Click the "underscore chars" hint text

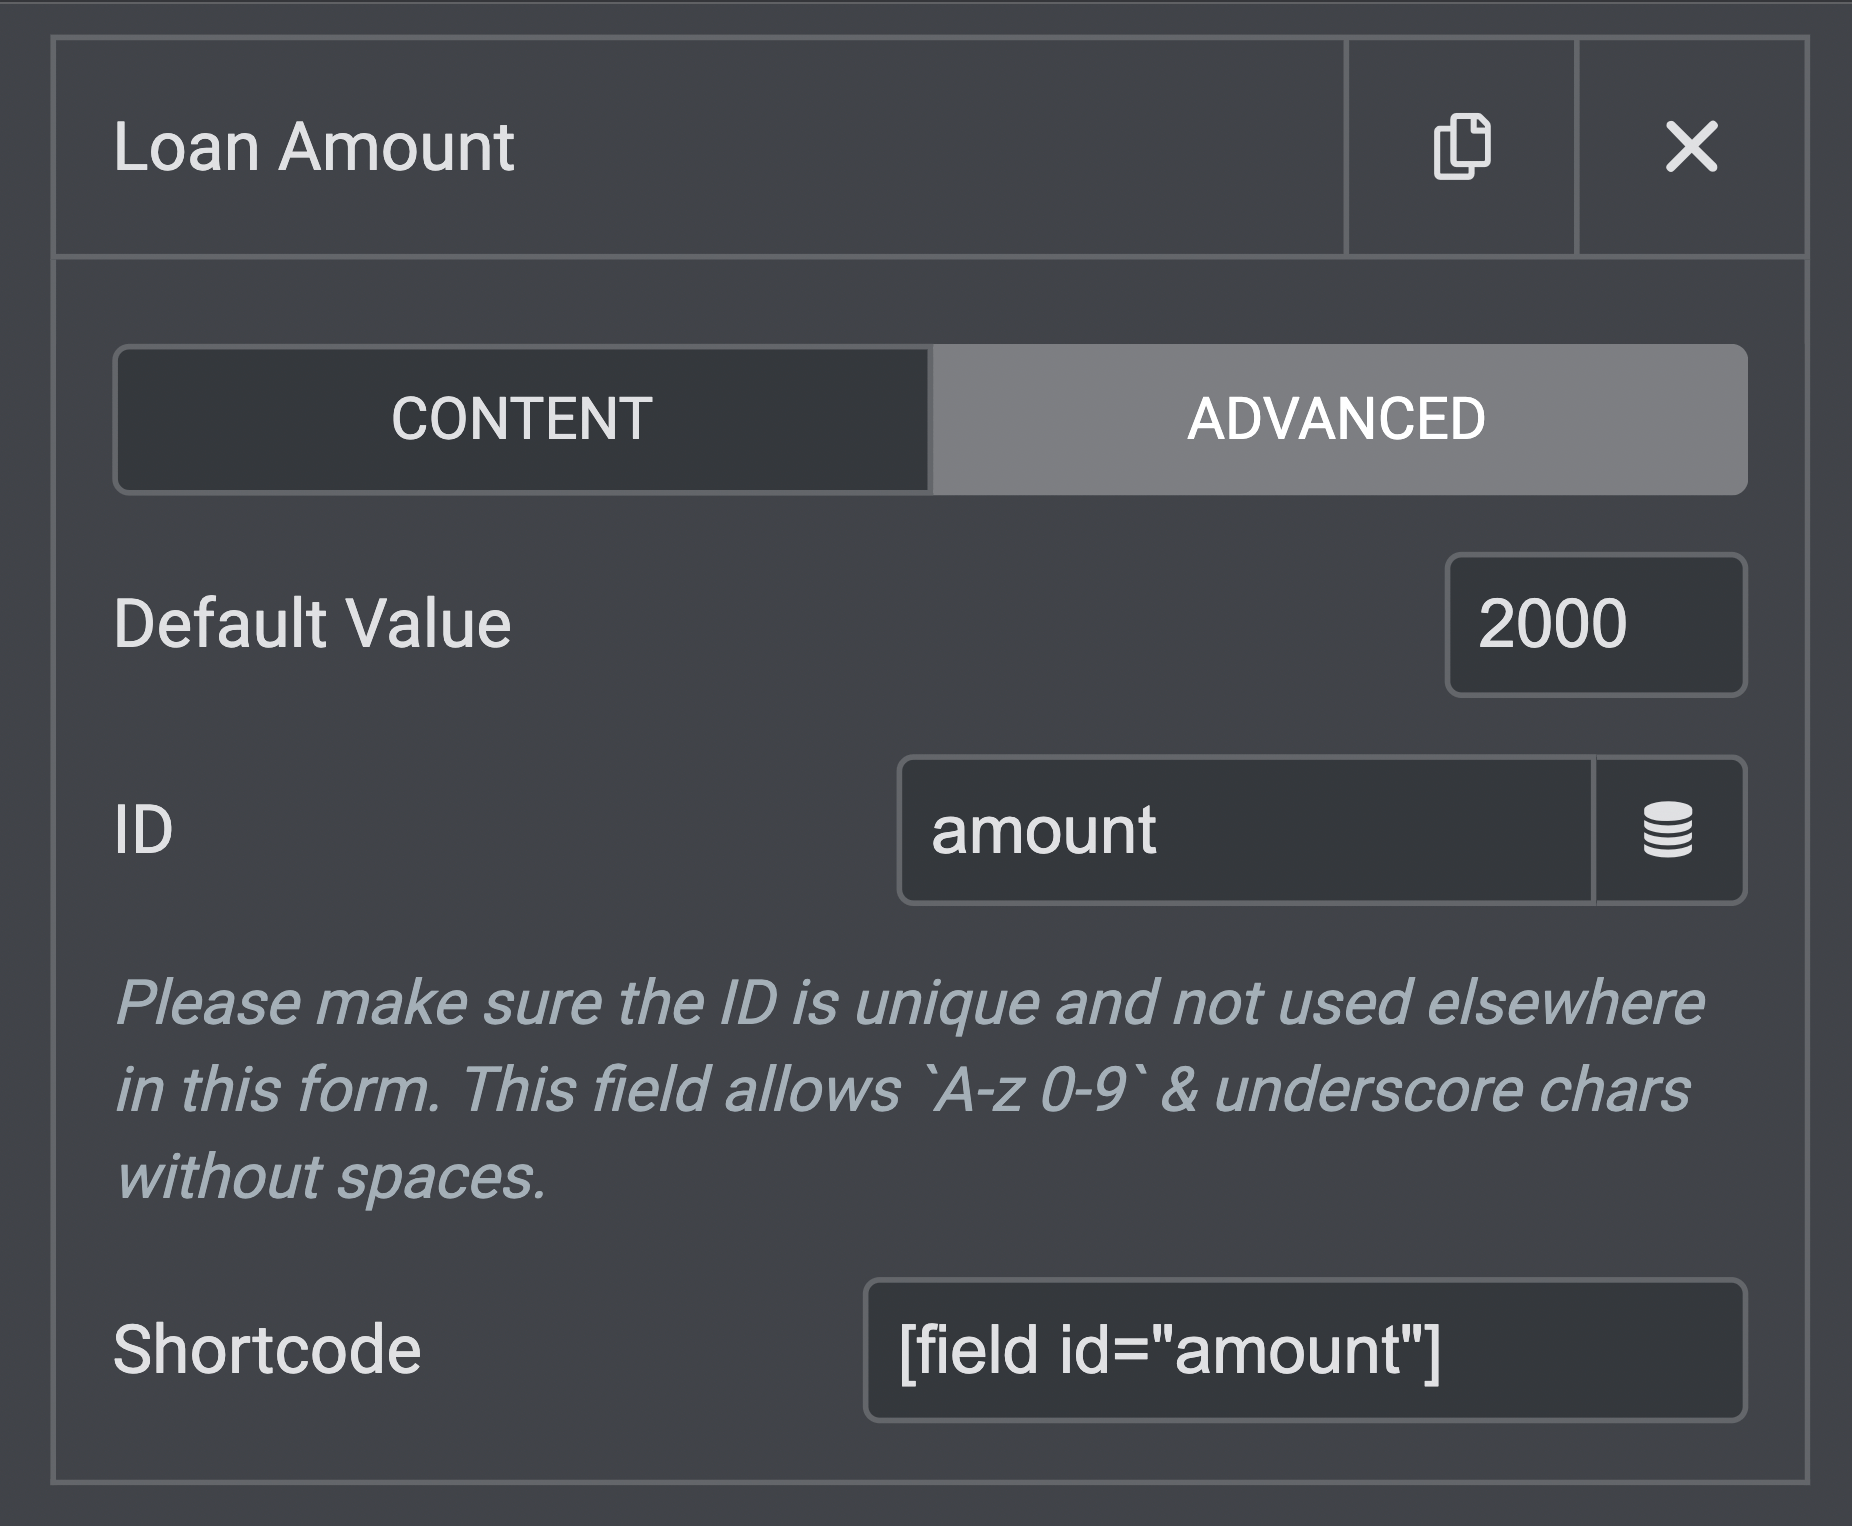[x=1450, y=1089]
